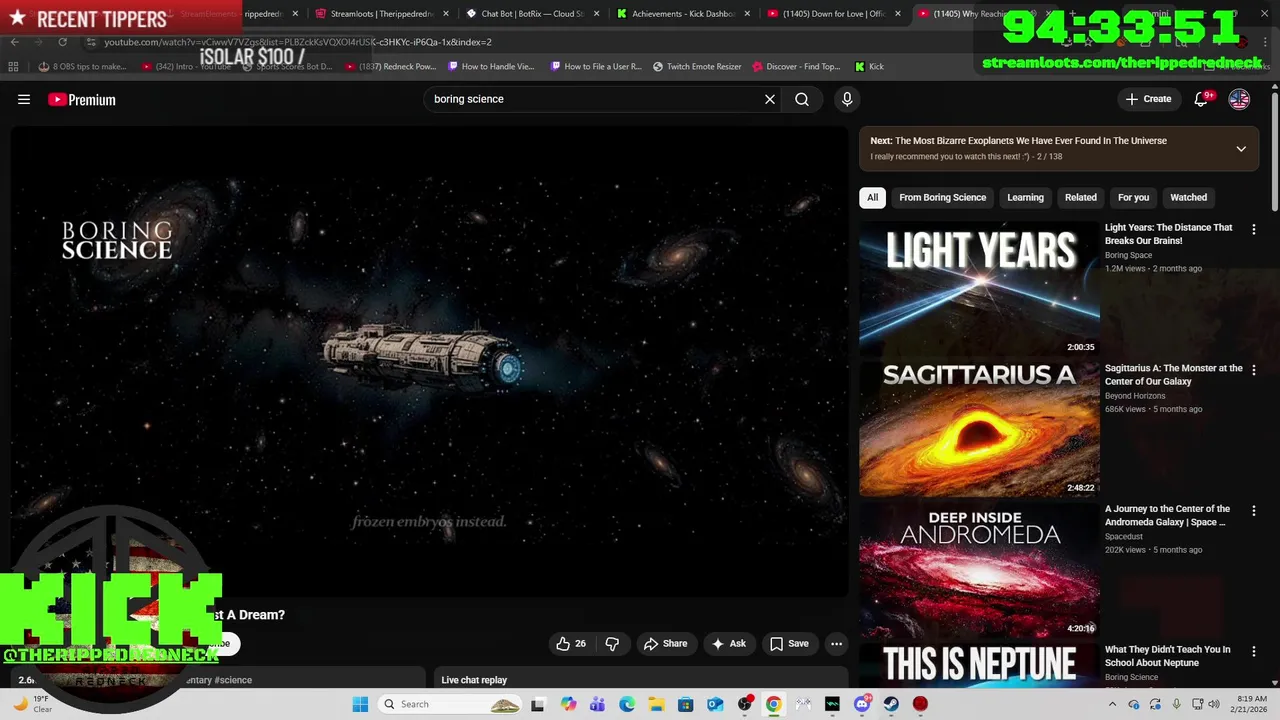Start voice search with microphone icon

pyautogui.click(x=847, y=99)
